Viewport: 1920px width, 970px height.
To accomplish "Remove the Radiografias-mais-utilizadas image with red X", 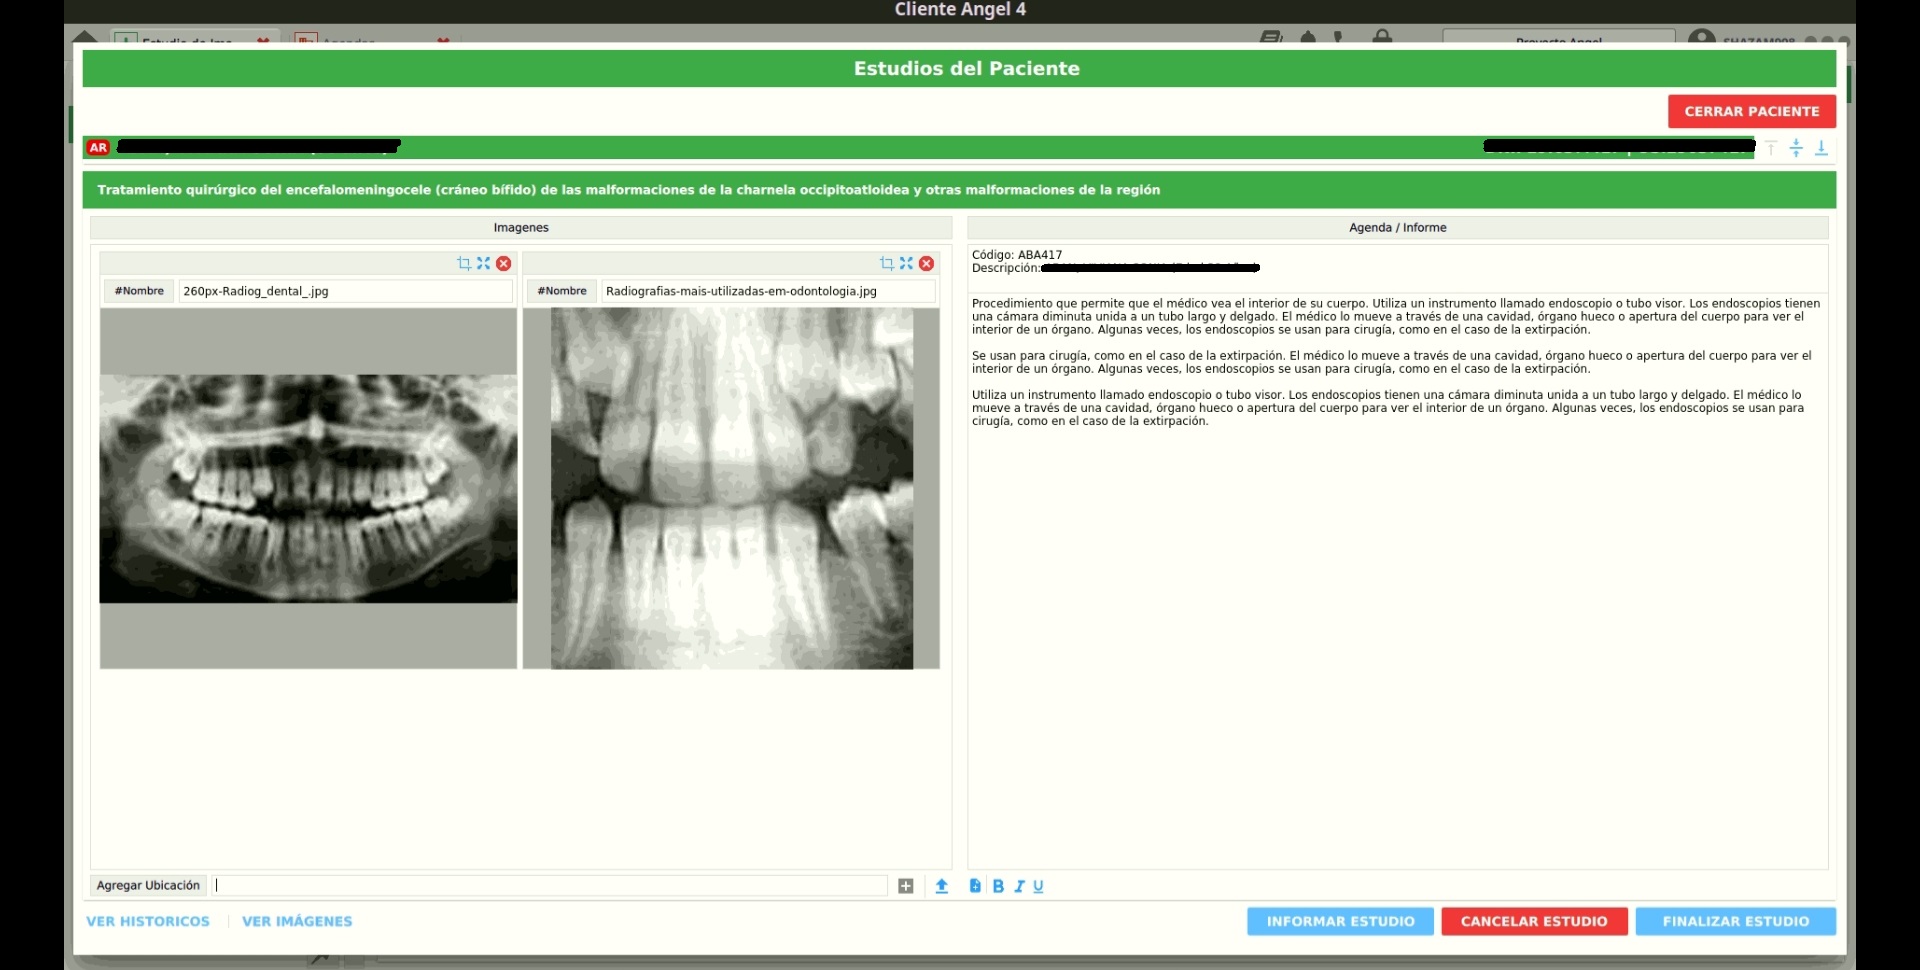I will (927, 263).
